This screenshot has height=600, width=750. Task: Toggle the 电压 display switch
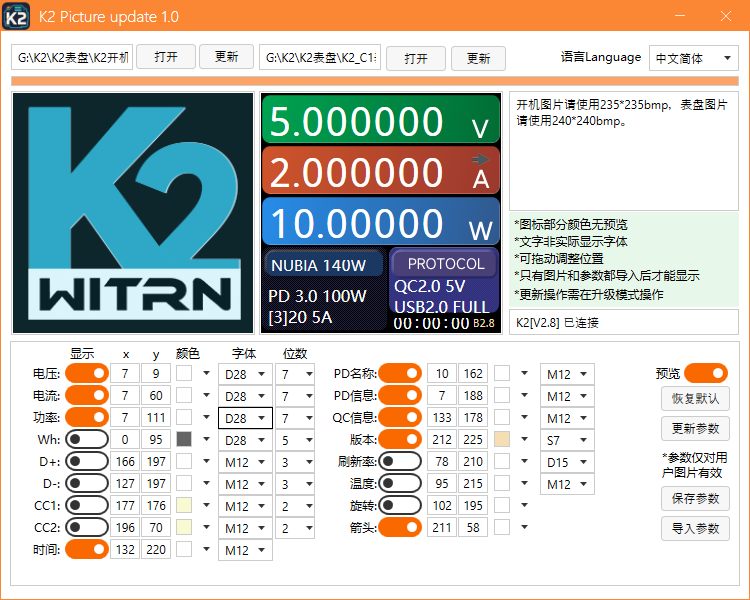[x=87, y=373]
